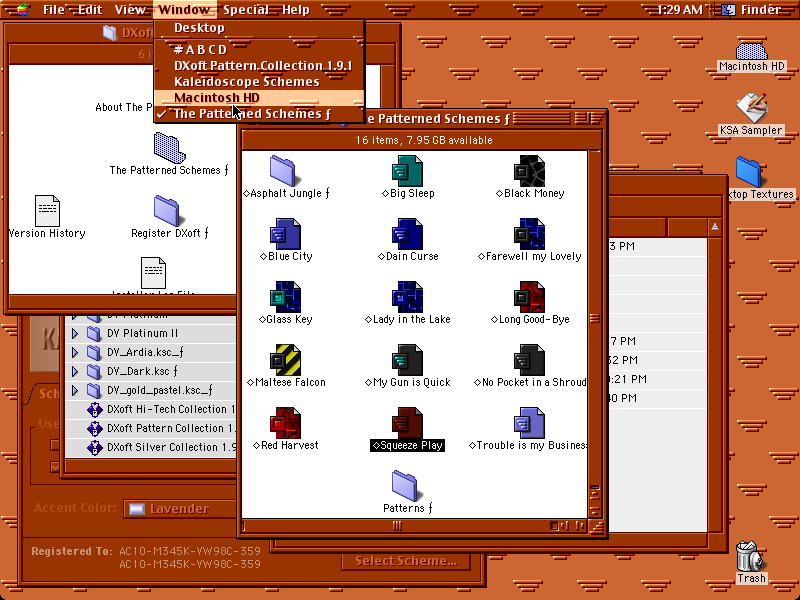Click the 16 items, 7.95 GB available header
This screenshot has height=600, width=800.
click(423, 140)
